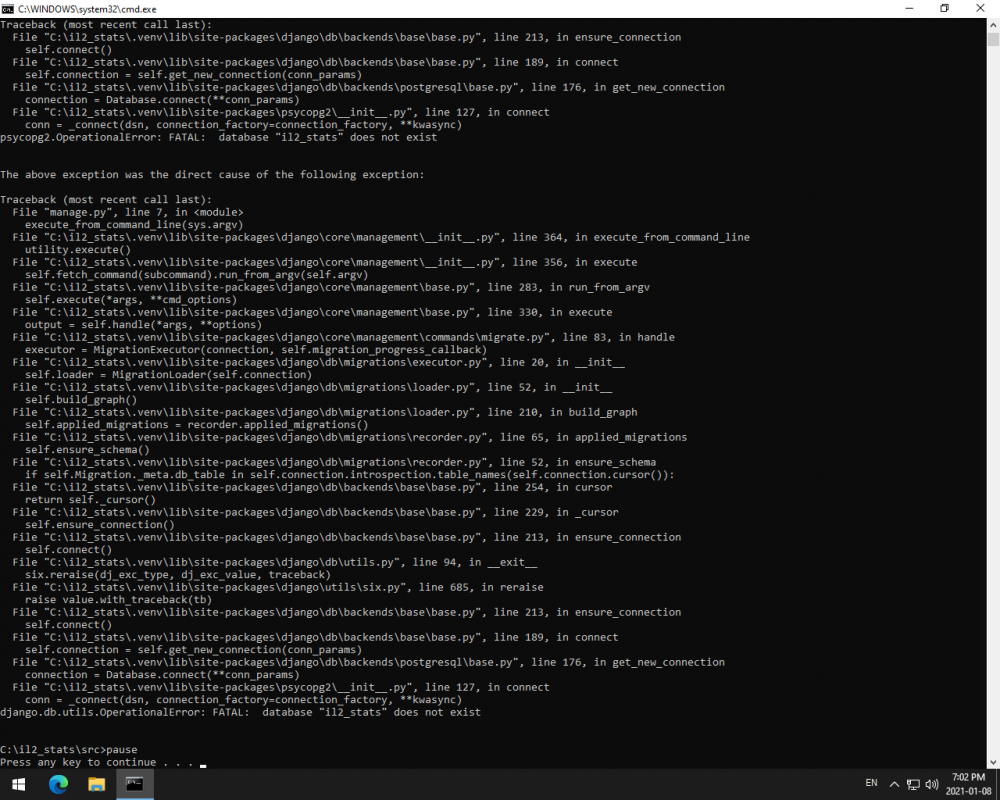Open File Explorer from the taskbar

click(96, 784)
